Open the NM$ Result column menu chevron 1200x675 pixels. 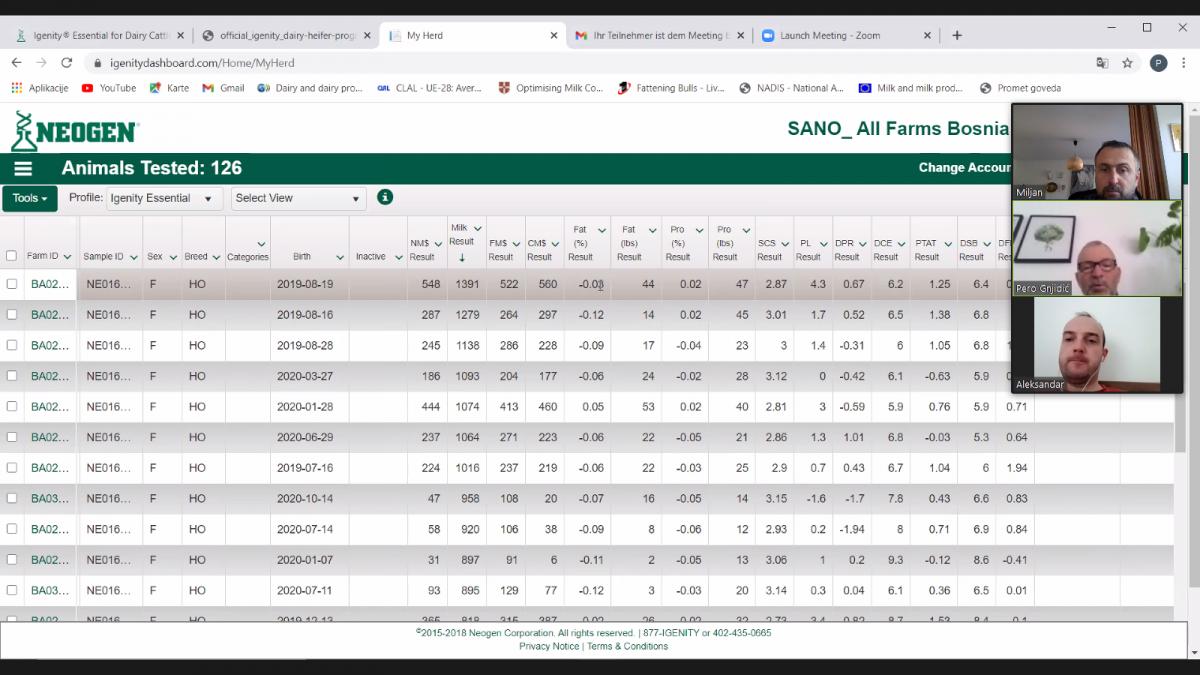click(438, 244)
